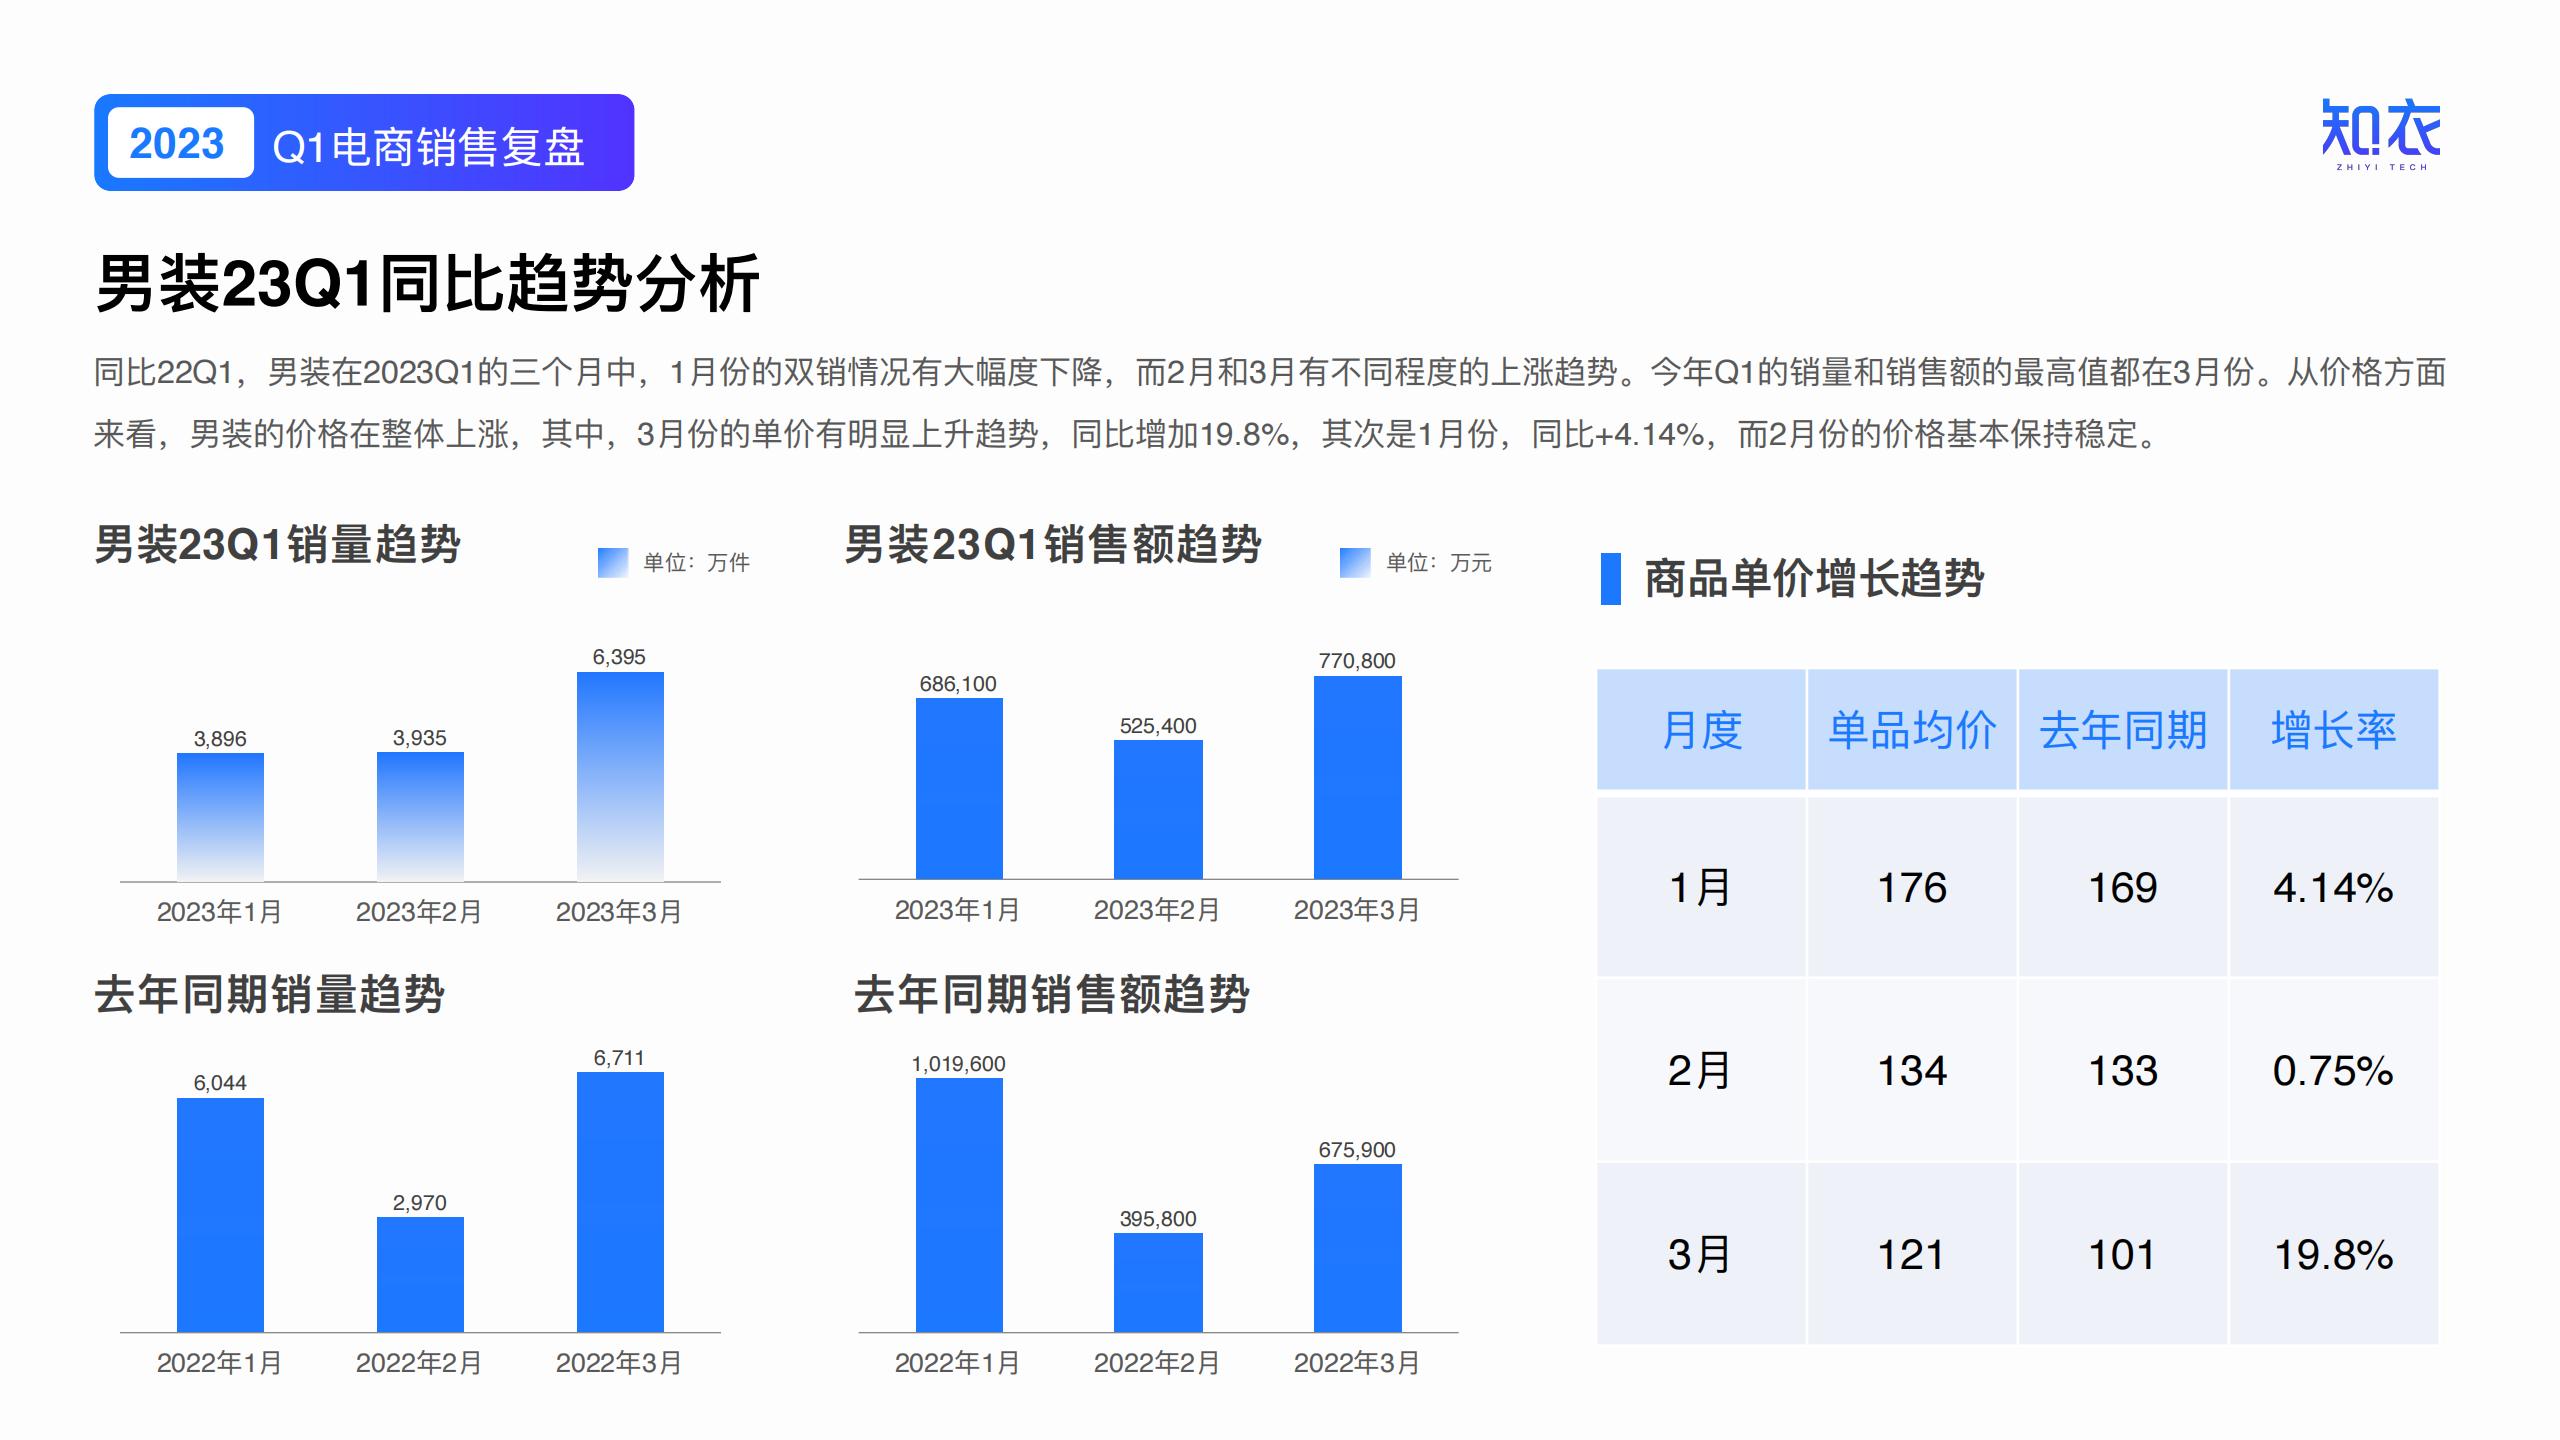Click the blue marker beside 商品单价增长趋势

[x=1610, y=578]
